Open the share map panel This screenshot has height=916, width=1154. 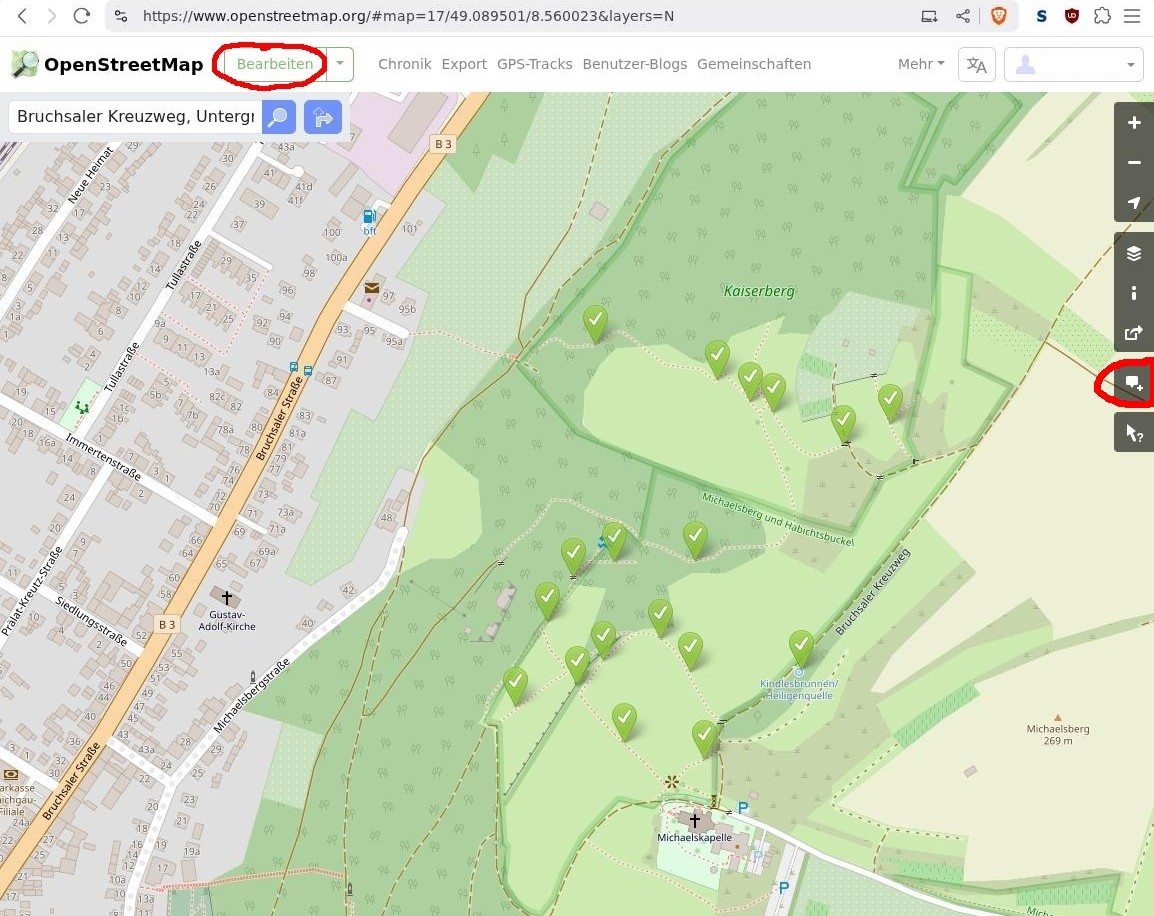pos(1134,333)
